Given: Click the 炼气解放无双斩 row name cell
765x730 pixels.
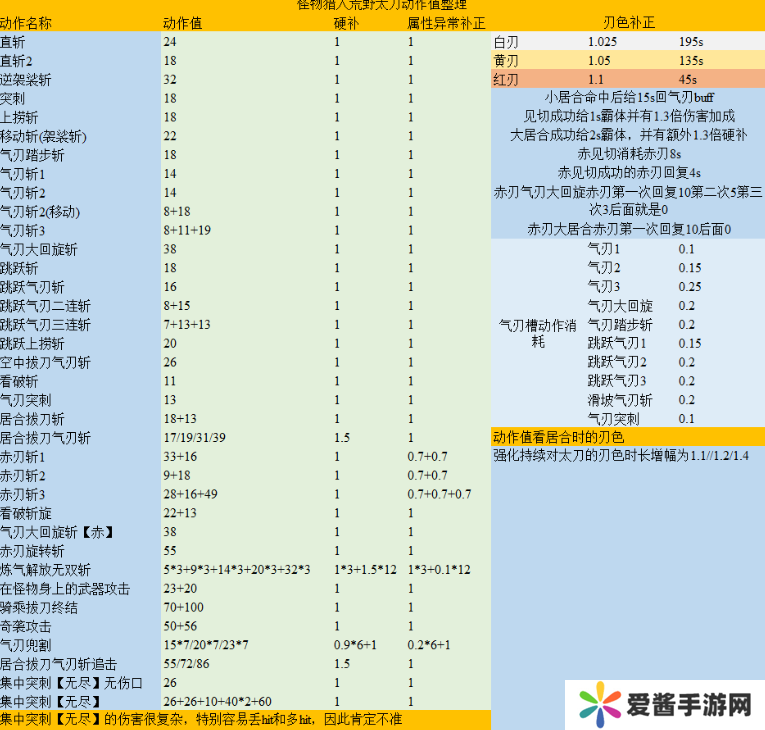Looking at the screenshot, I should click(x=48, y=569).
